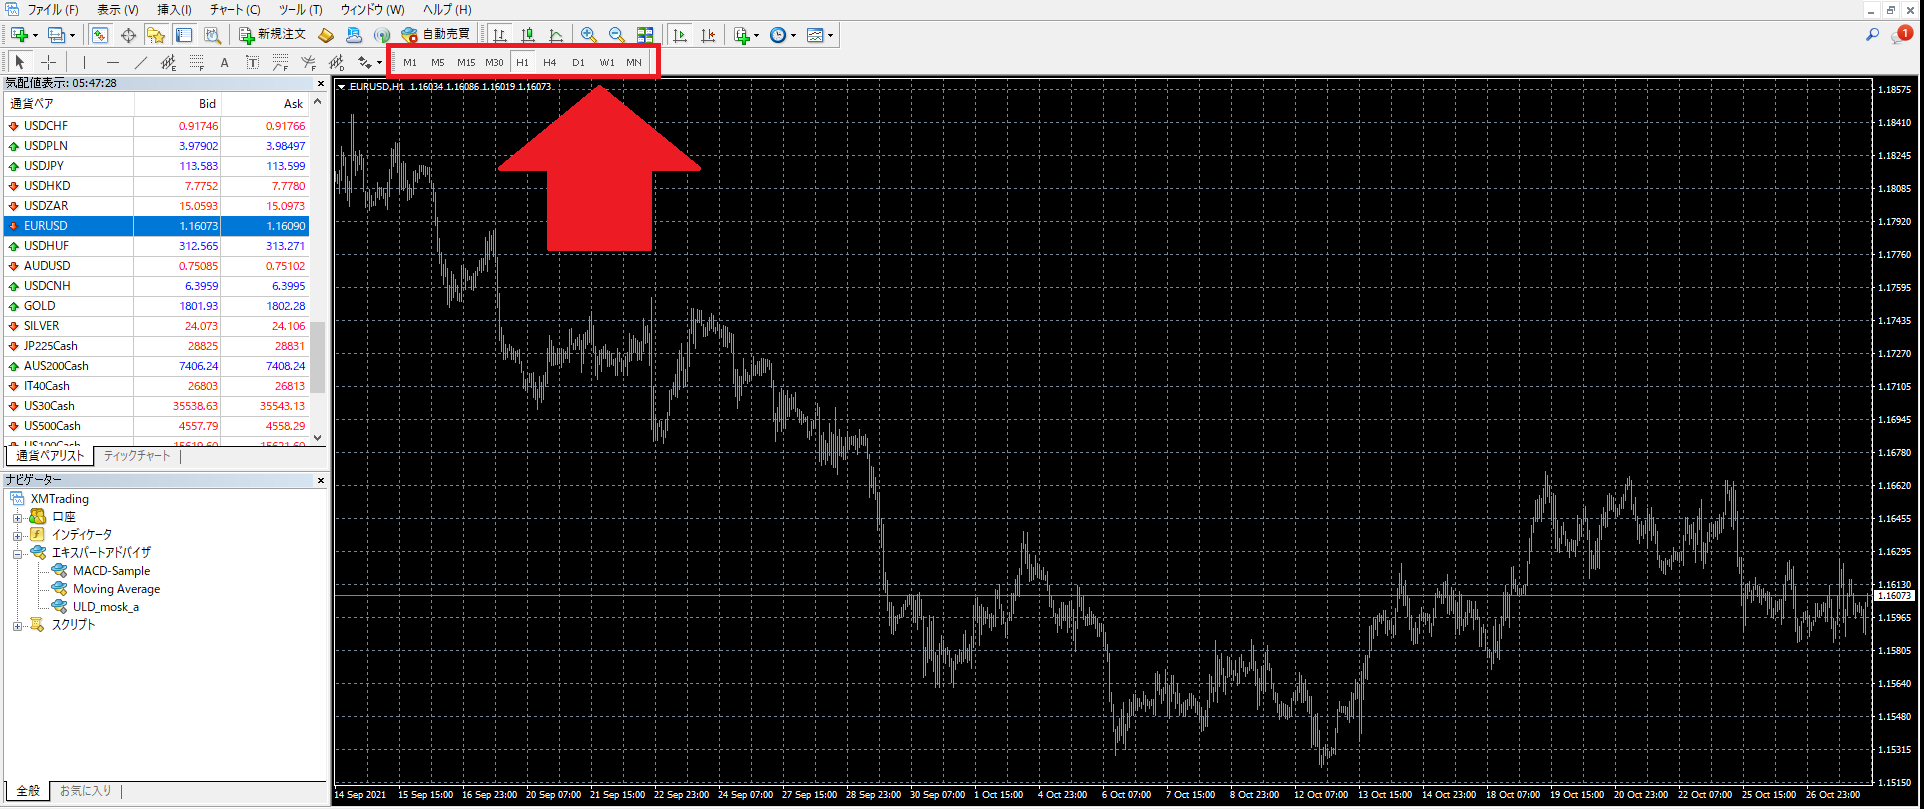The width and height of the screenshot is (1924, 809).
Task: Select the trendline drawing tool
Action: pyautogui.click(x=141, y=62)
